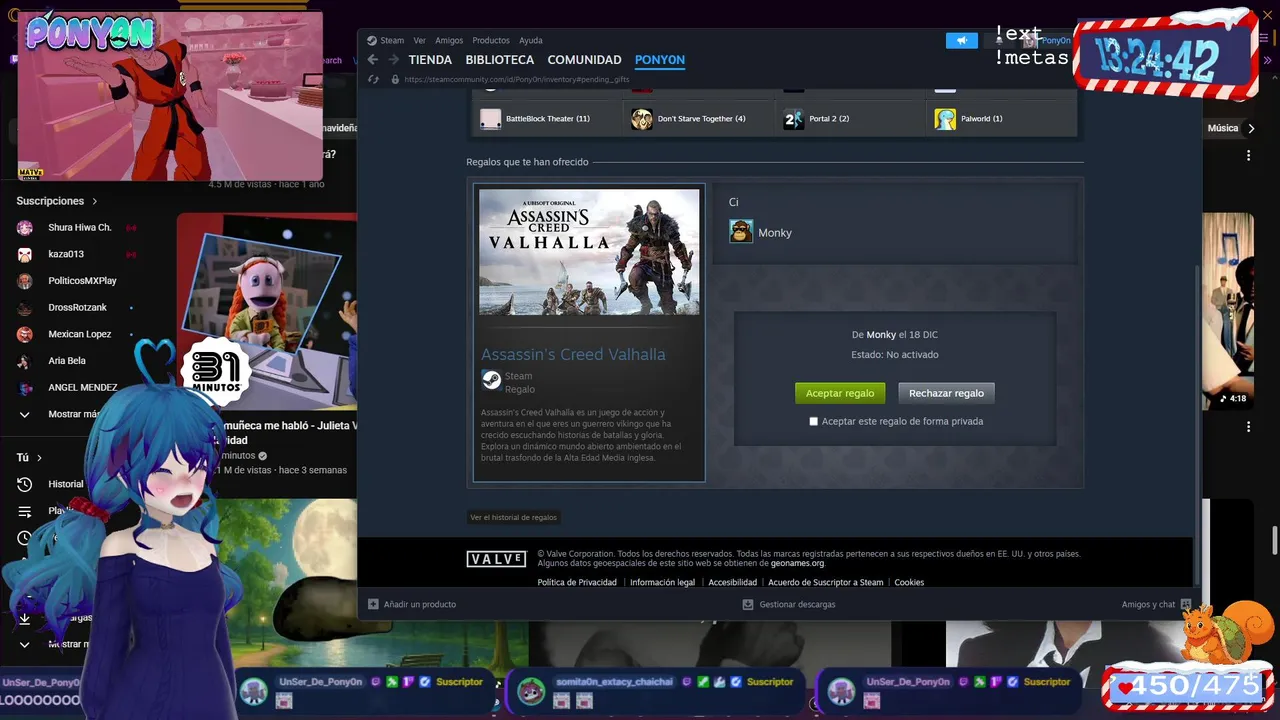Open the PONYON profile tab
This screenshot has width=1280, height=720.
pos(660,60)
